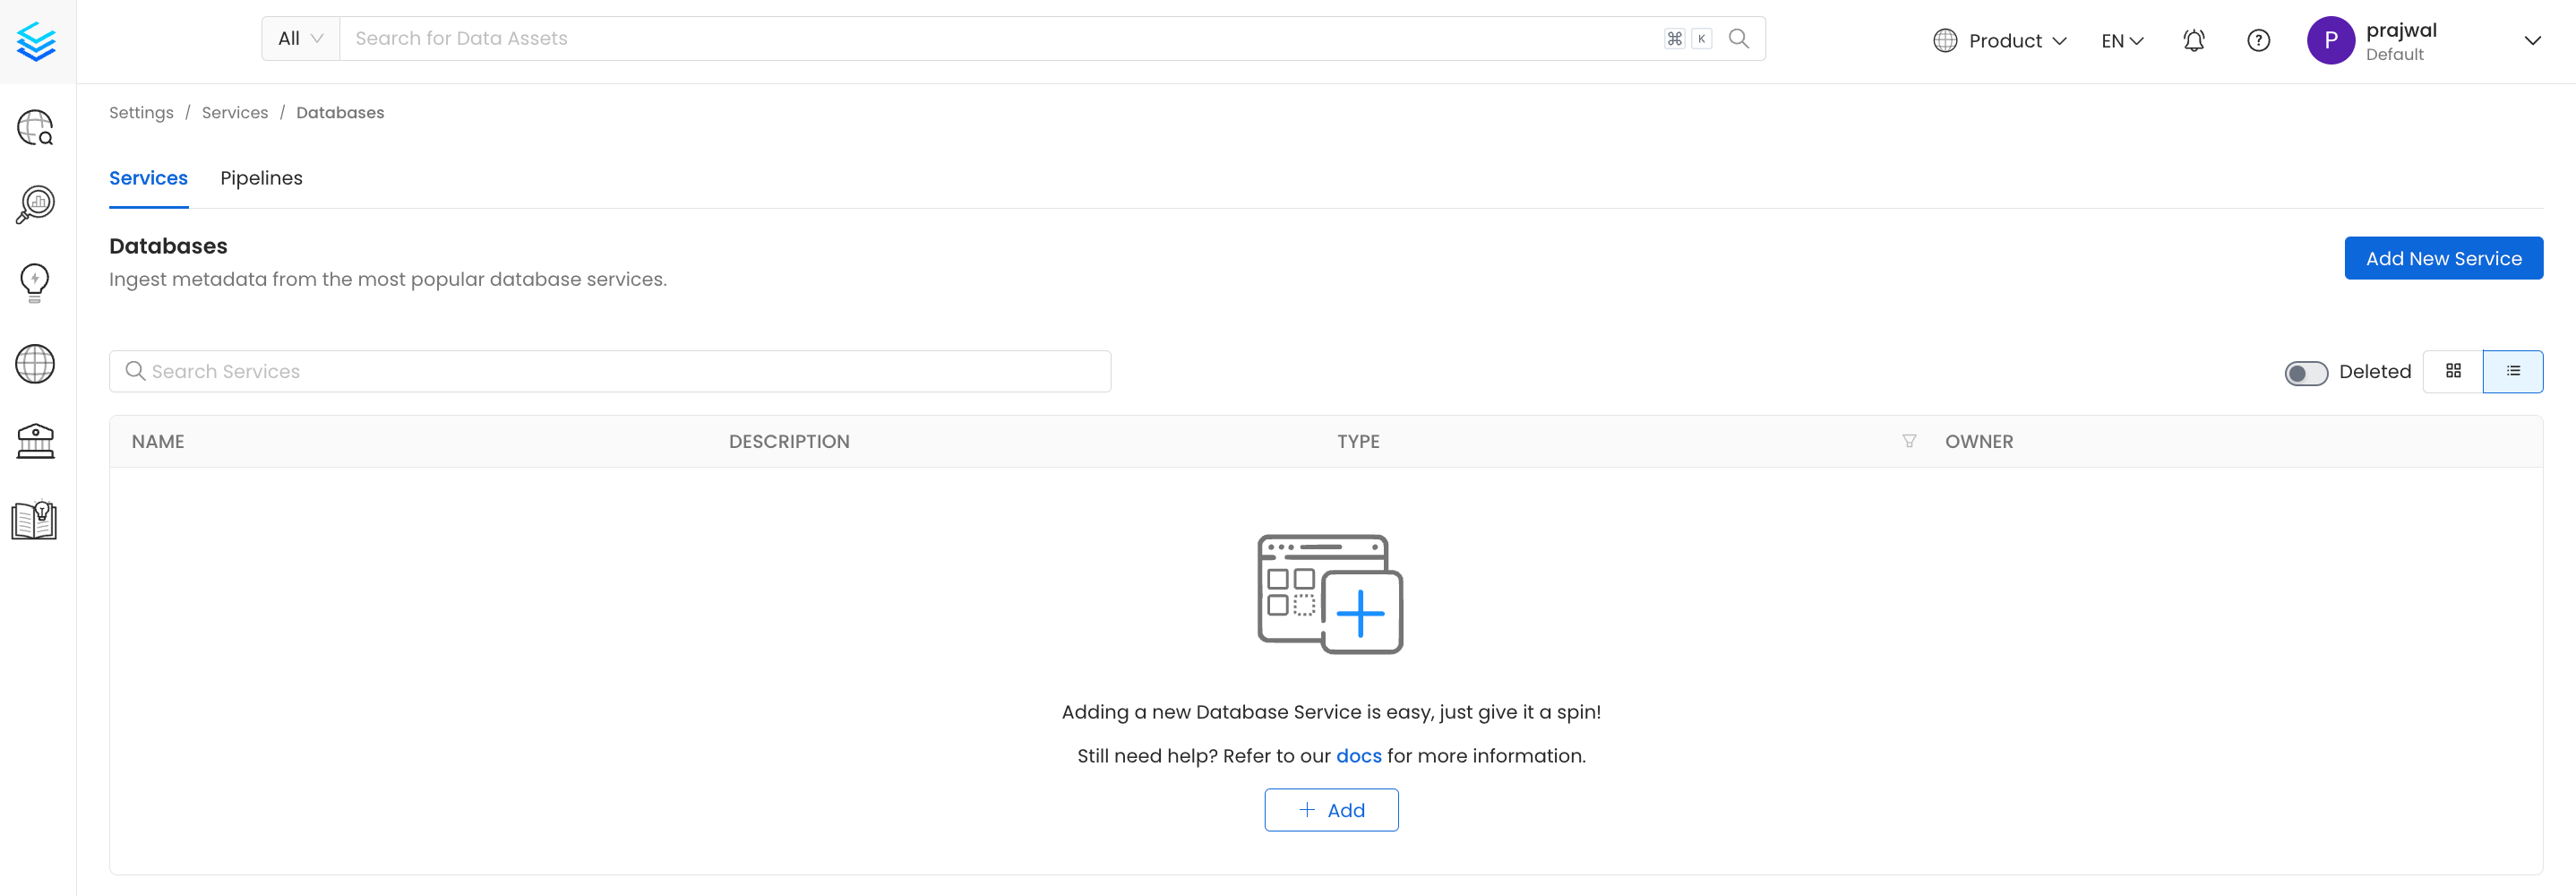Select the Observability icon in the sidebar
2576x896 pixels.
pos(35,204)
